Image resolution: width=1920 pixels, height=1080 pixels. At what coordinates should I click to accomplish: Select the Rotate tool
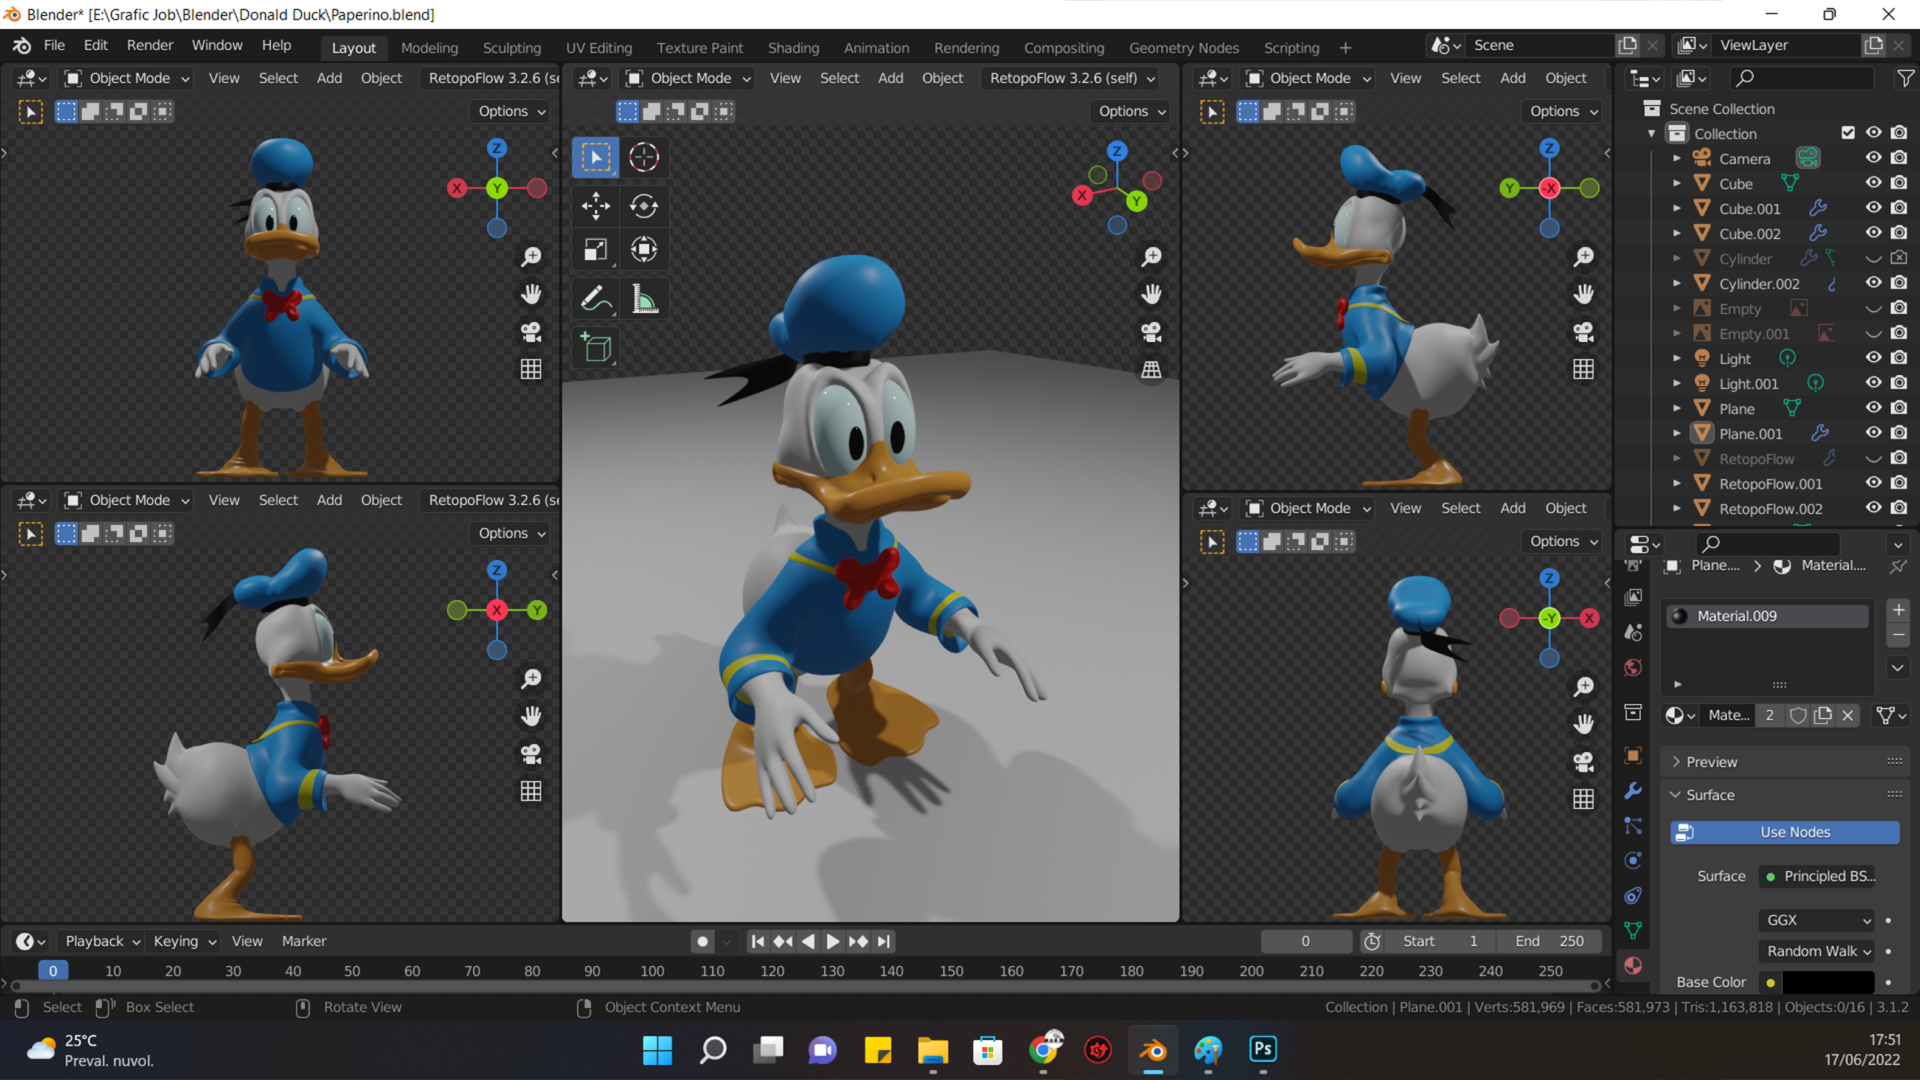click(x=644, y=206)
